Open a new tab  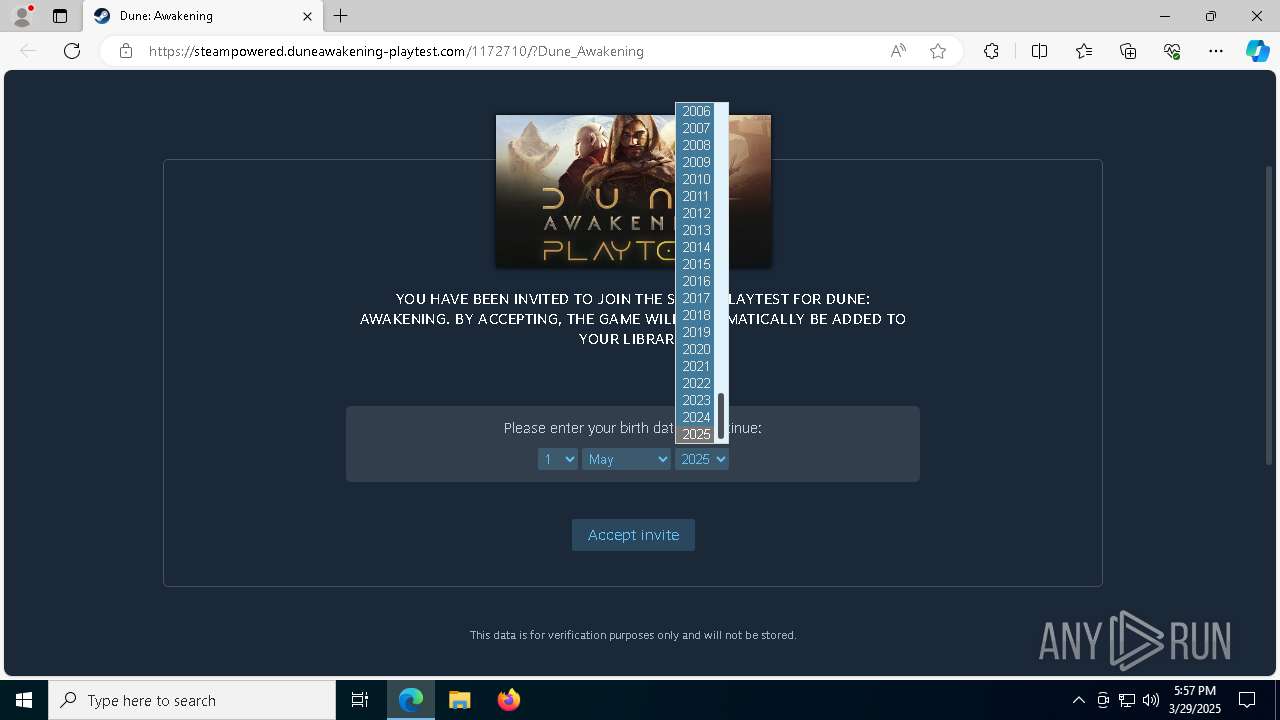[341, 16]
